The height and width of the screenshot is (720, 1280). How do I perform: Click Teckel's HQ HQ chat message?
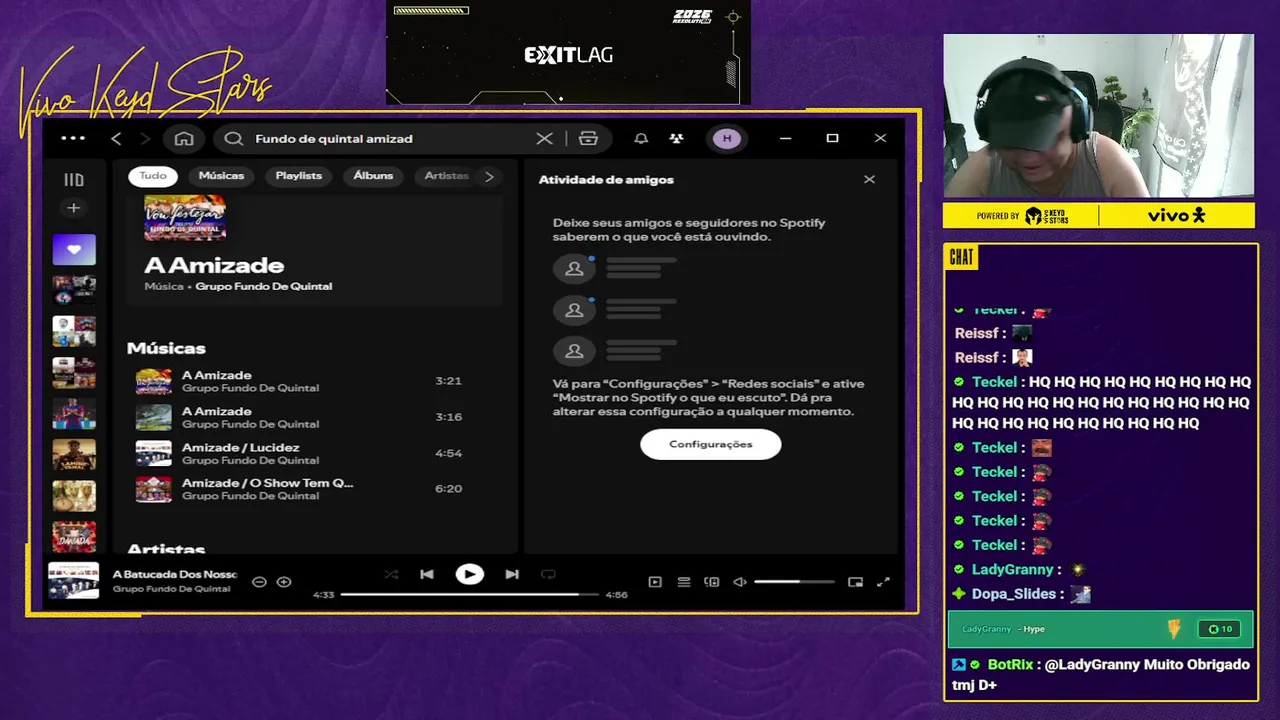point(1102,402)
